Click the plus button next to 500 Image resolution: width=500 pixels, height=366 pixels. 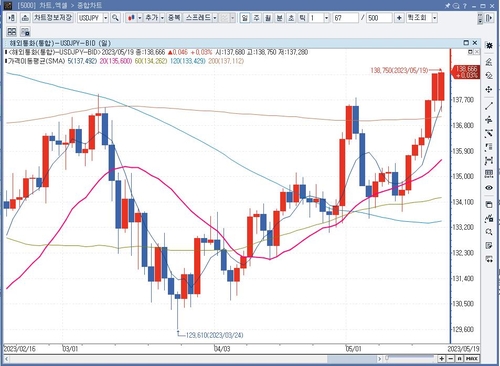point(399,18)
